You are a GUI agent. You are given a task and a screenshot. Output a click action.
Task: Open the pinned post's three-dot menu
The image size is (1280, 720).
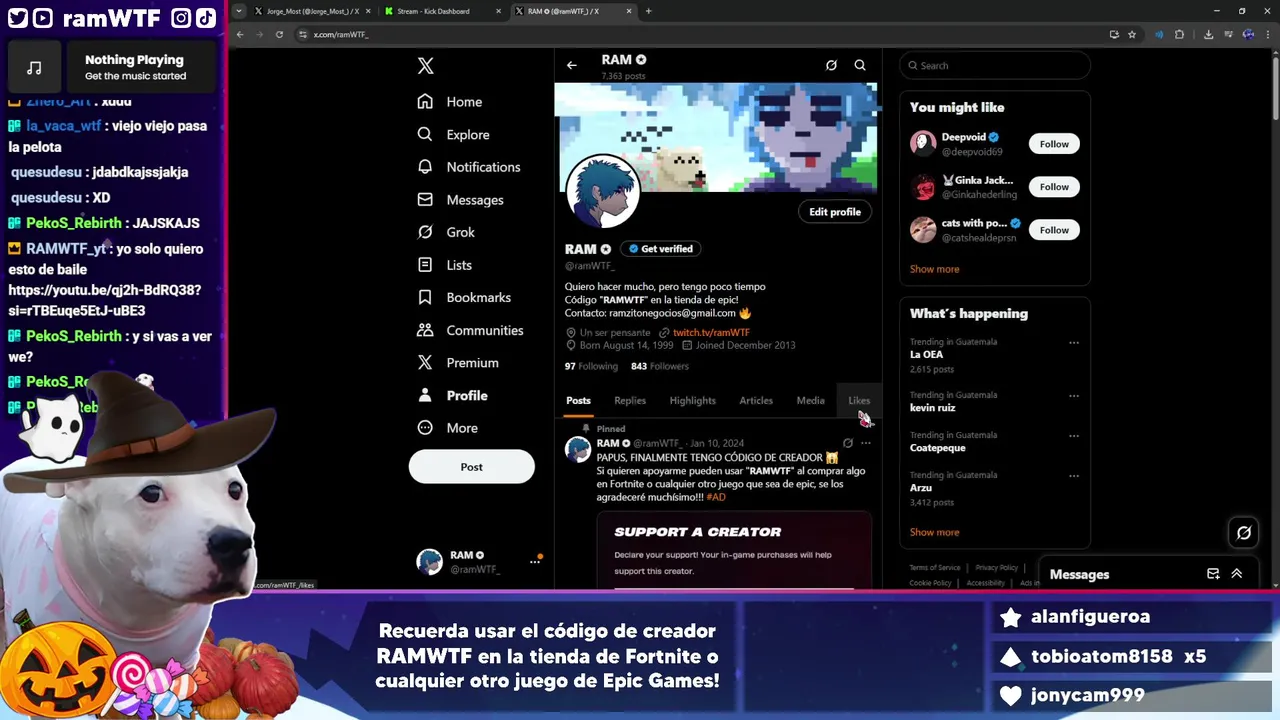866,443
